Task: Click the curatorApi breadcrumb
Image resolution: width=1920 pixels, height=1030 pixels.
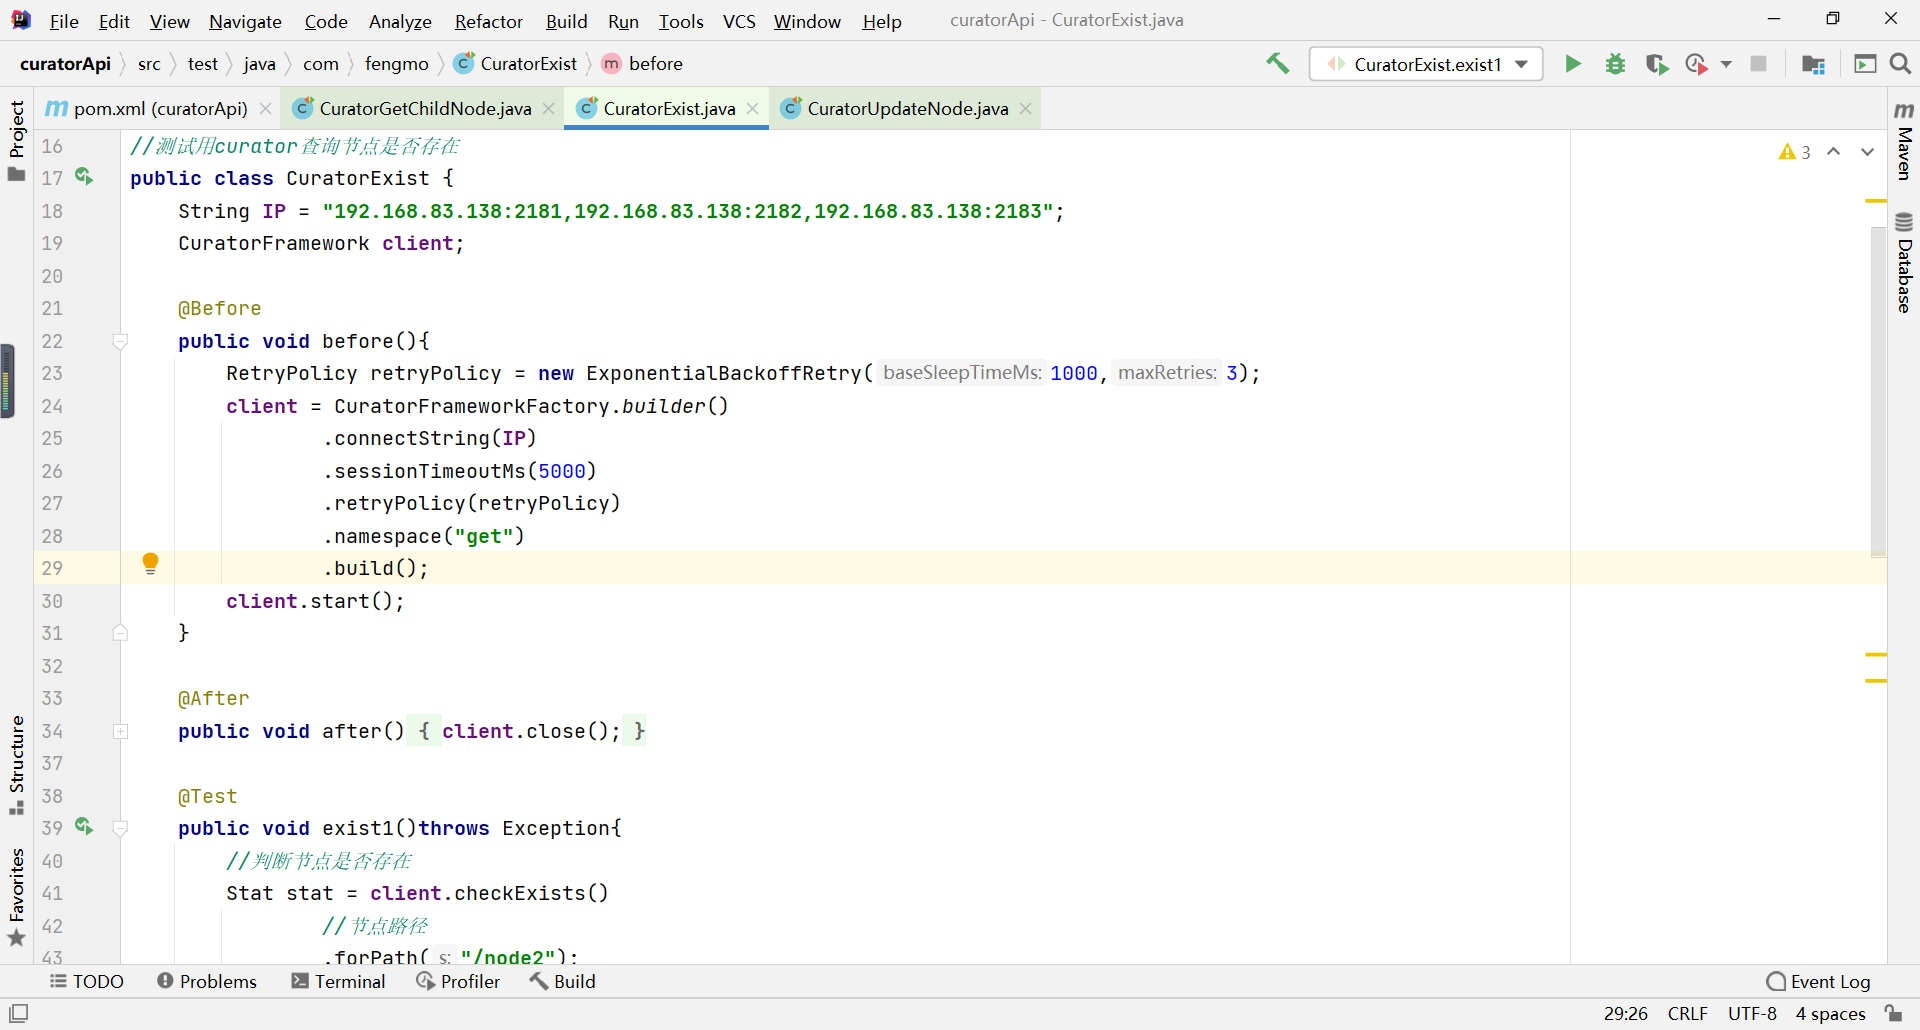Action: (65, 64)
